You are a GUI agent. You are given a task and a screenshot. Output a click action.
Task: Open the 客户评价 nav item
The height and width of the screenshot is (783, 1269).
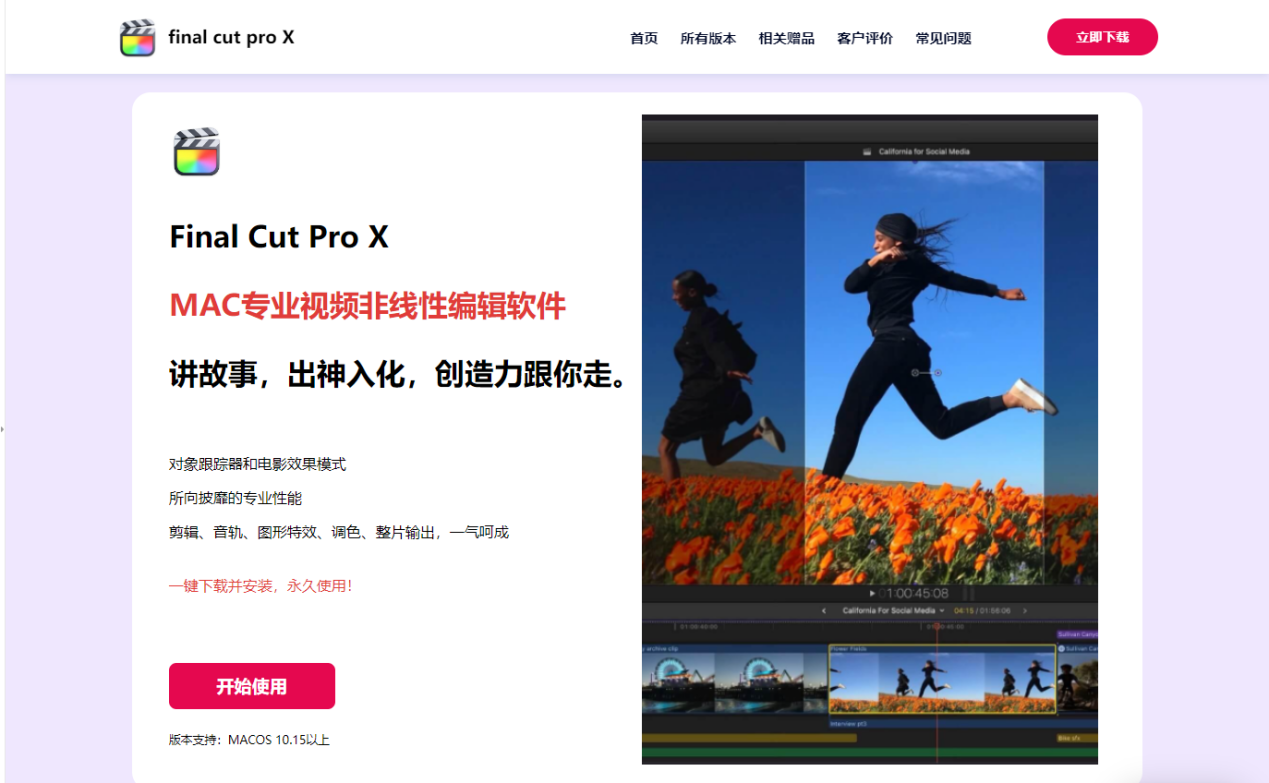pyautogui.click(x=865, y=38)
